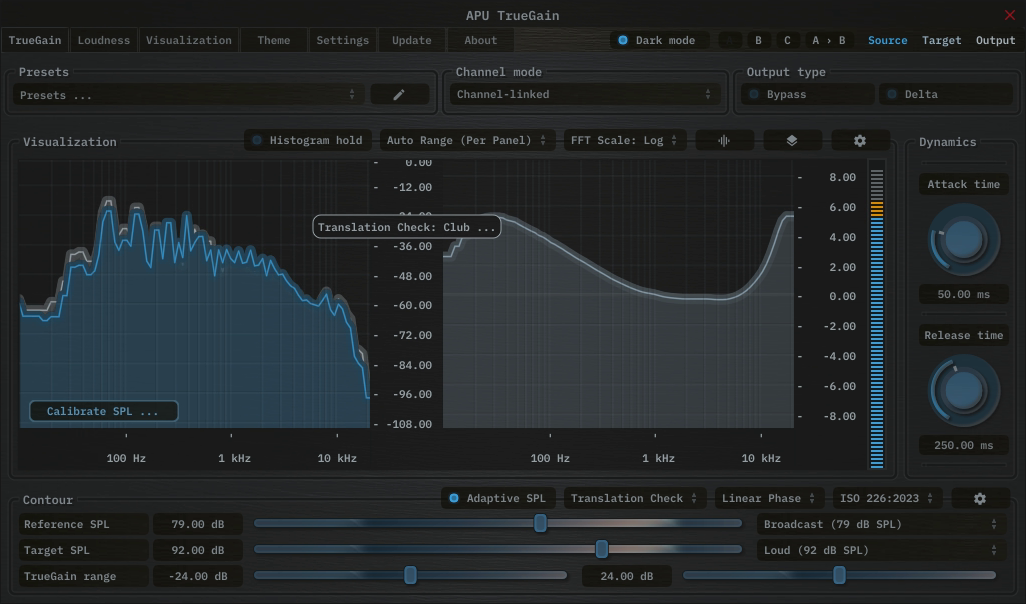Switch to the Loudness tab
The width and height of the screenshot is (1026, 604).
(104, 41)
